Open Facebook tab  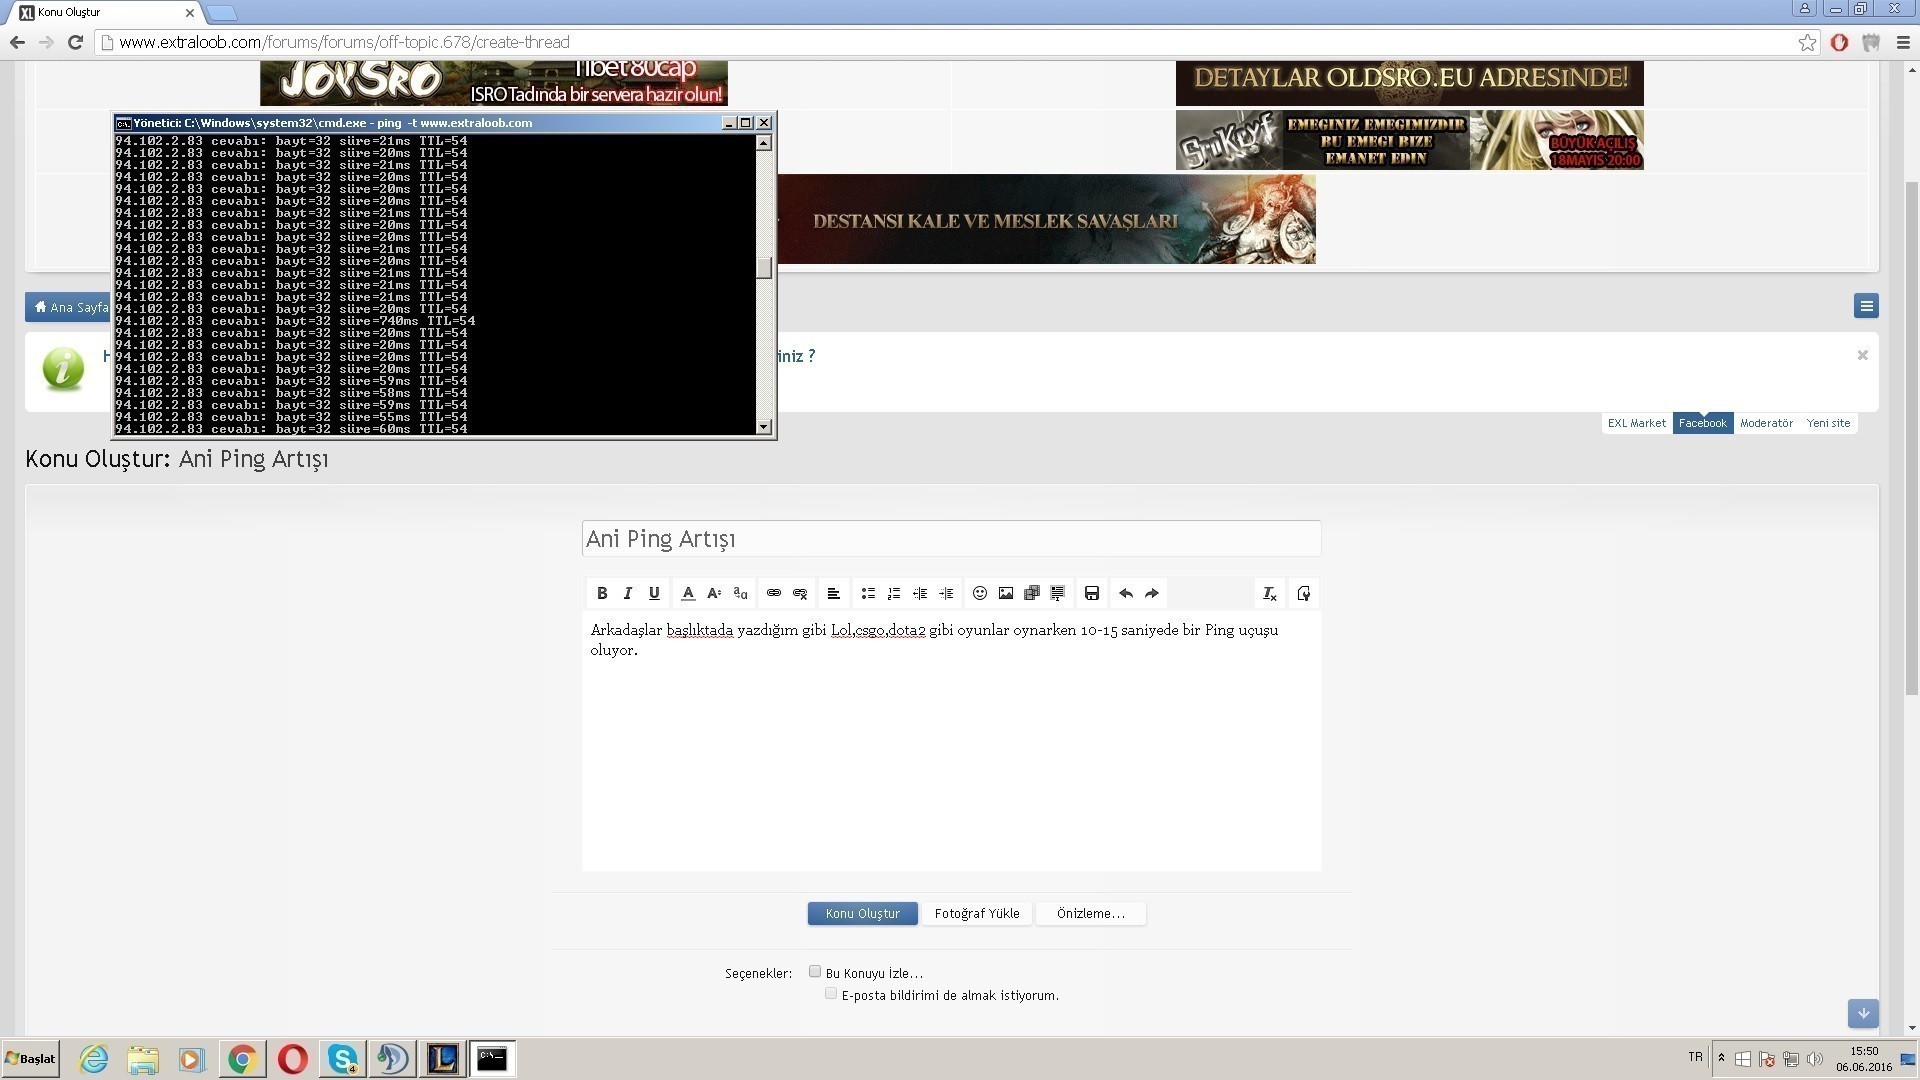point(1702,423)
